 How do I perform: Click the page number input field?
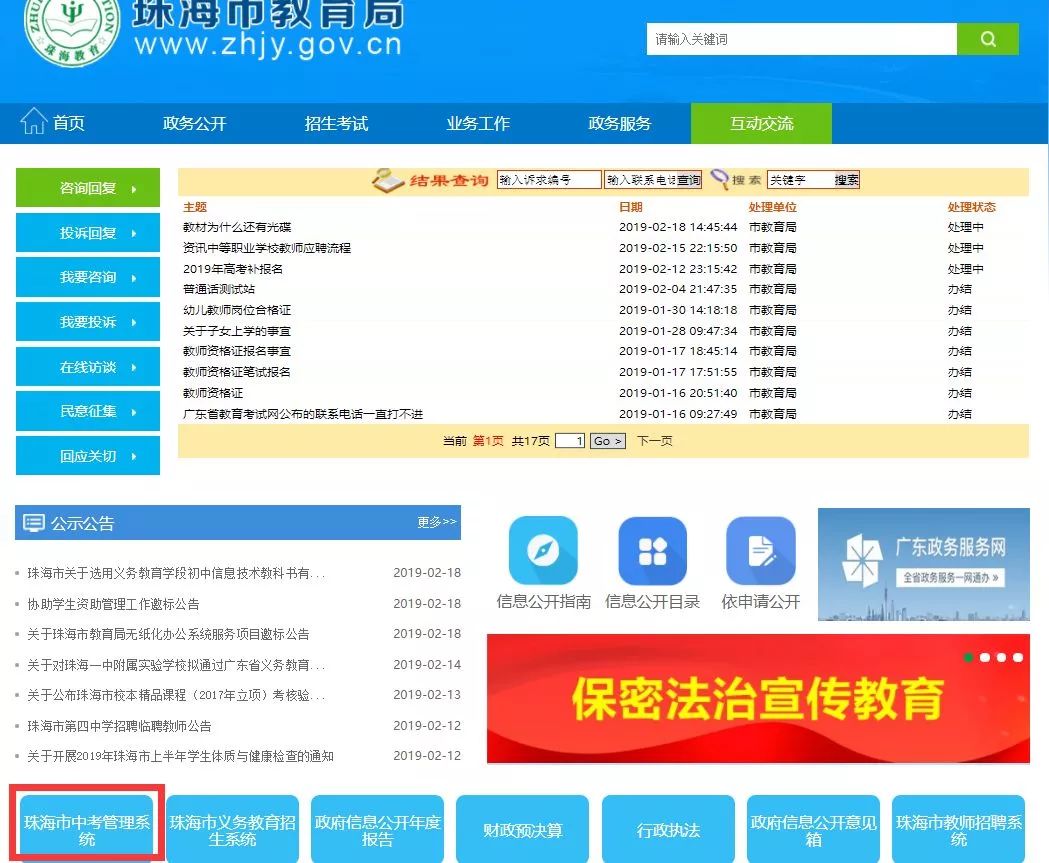(570, 440)
